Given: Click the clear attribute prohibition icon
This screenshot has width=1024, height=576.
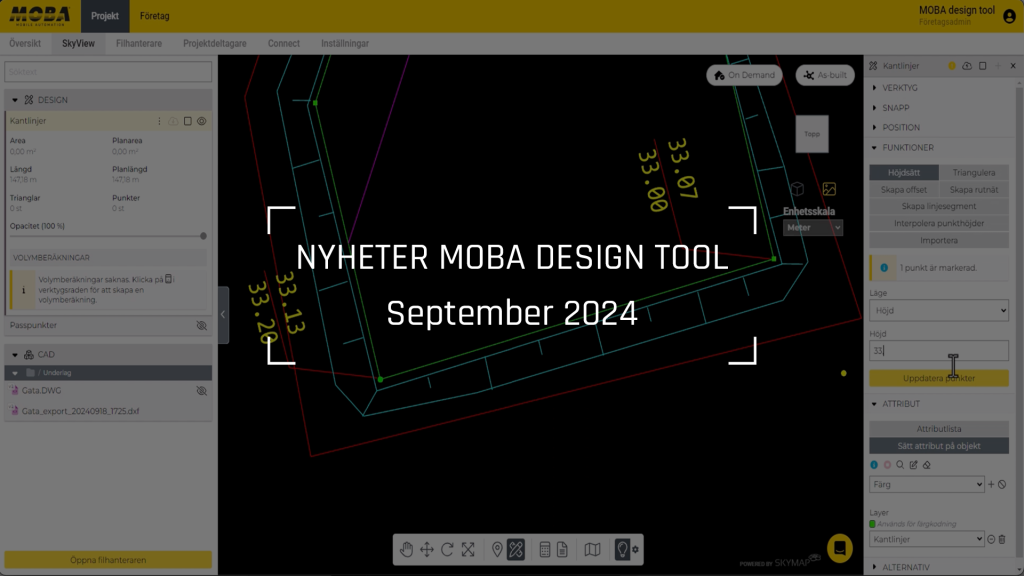Looking at the screenshot, I should pyautogui.click(x=1002, y=485).
